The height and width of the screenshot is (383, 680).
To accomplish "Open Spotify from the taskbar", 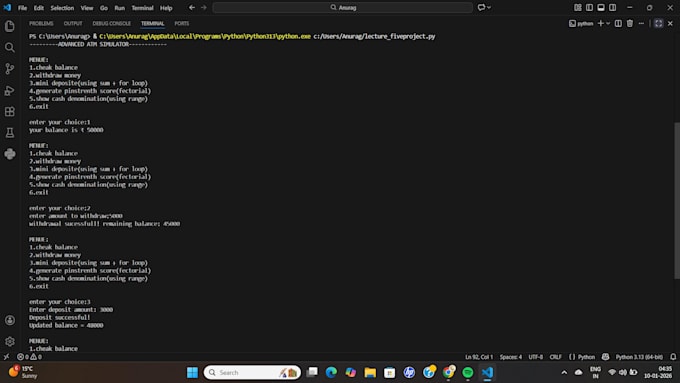I will coord(468,372).
